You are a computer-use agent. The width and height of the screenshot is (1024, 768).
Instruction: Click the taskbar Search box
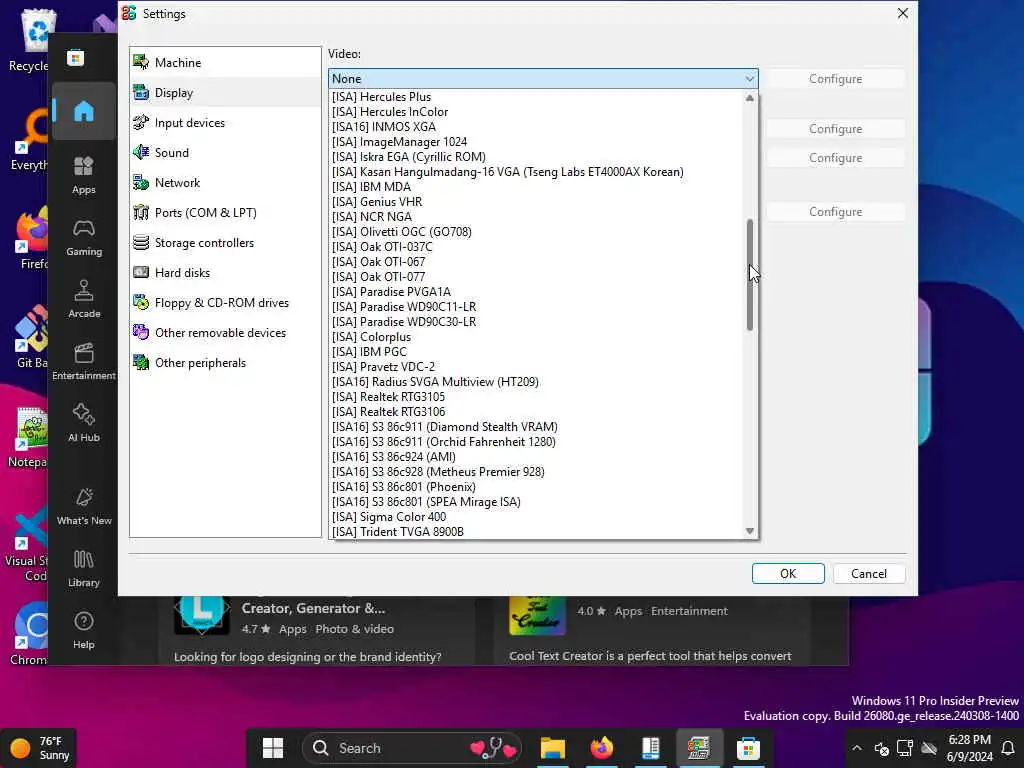tap(411, 748)
